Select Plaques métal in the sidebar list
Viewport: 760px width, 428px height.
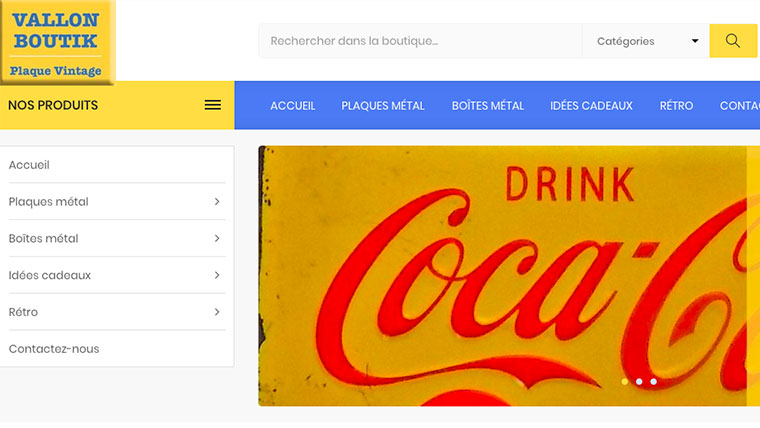[x=117, y=202]
